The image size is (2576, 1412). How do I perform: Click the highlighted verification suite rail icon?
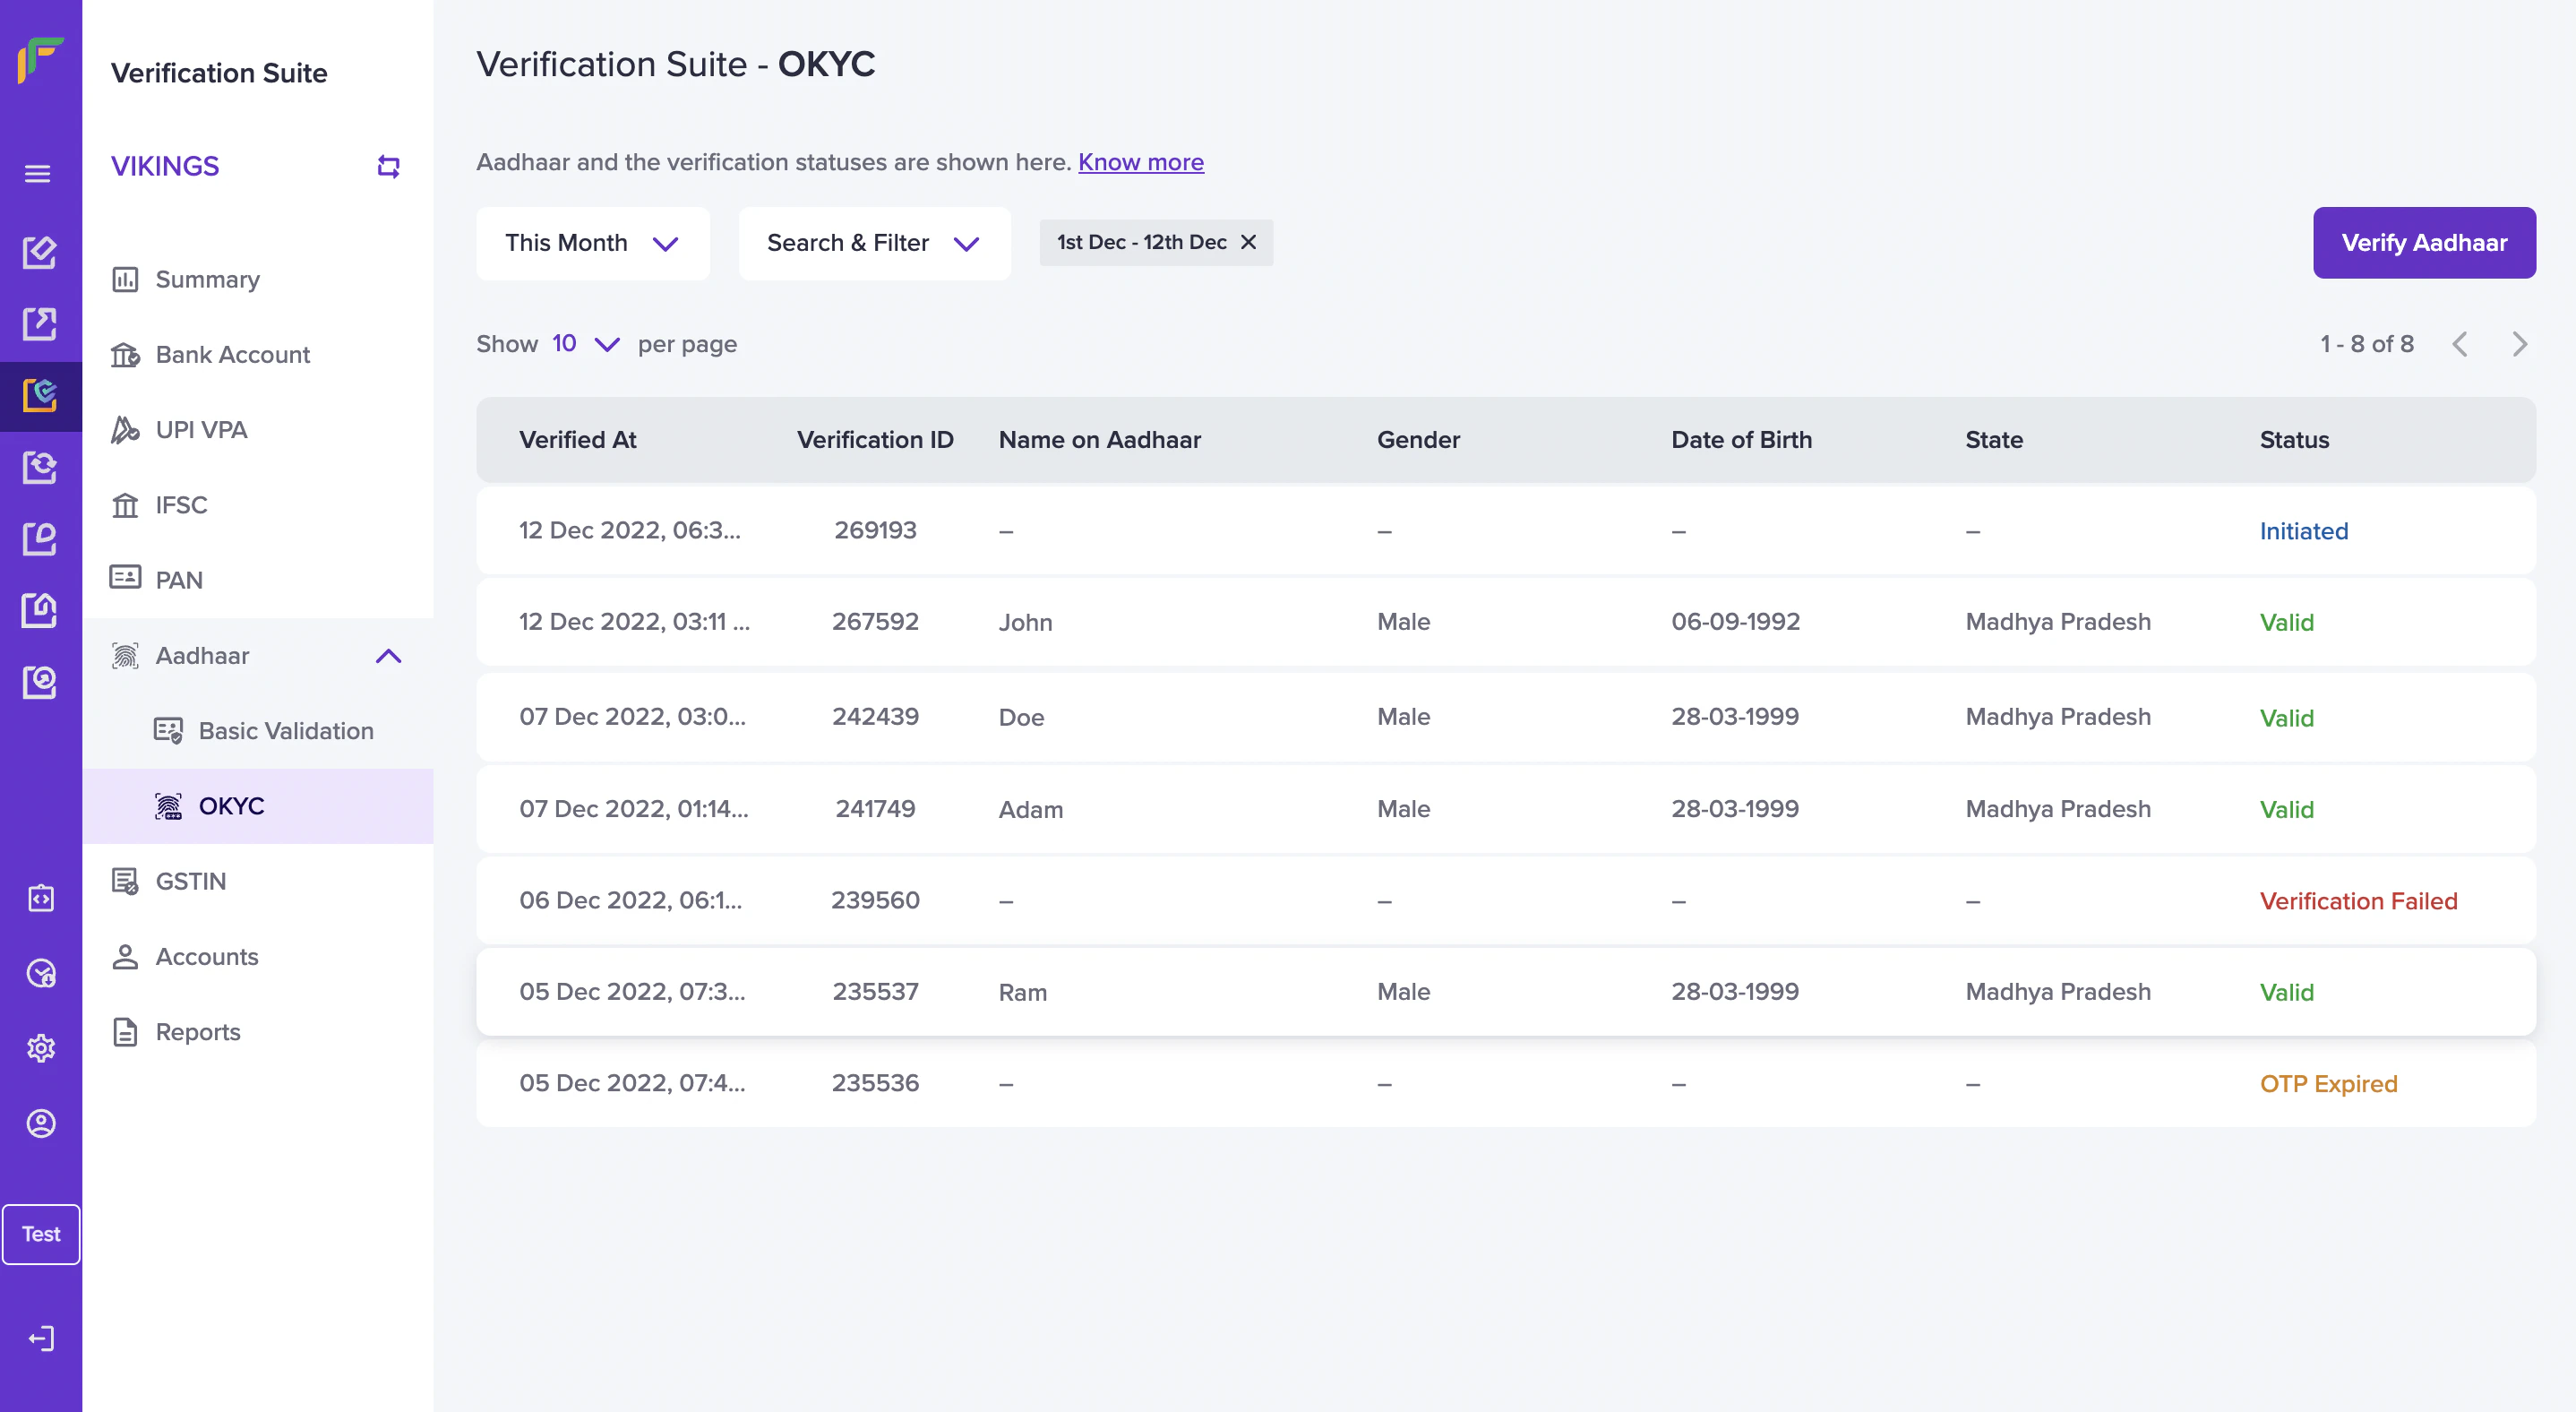(x=40, y=395)
